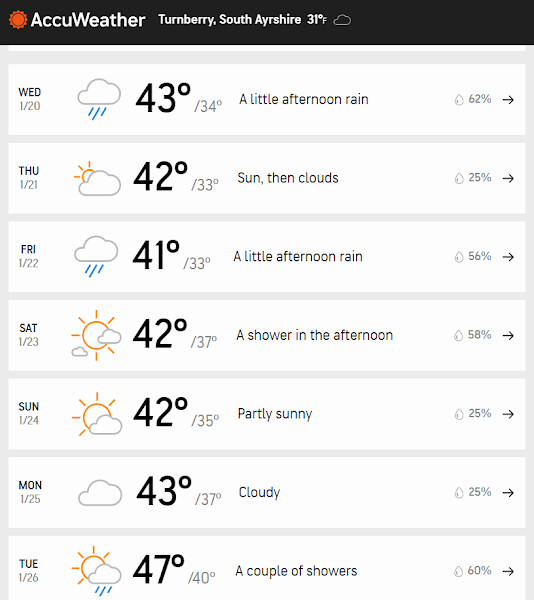
Task: Open Monday 1/25 details via arrow
Action: tap(508, 492)
